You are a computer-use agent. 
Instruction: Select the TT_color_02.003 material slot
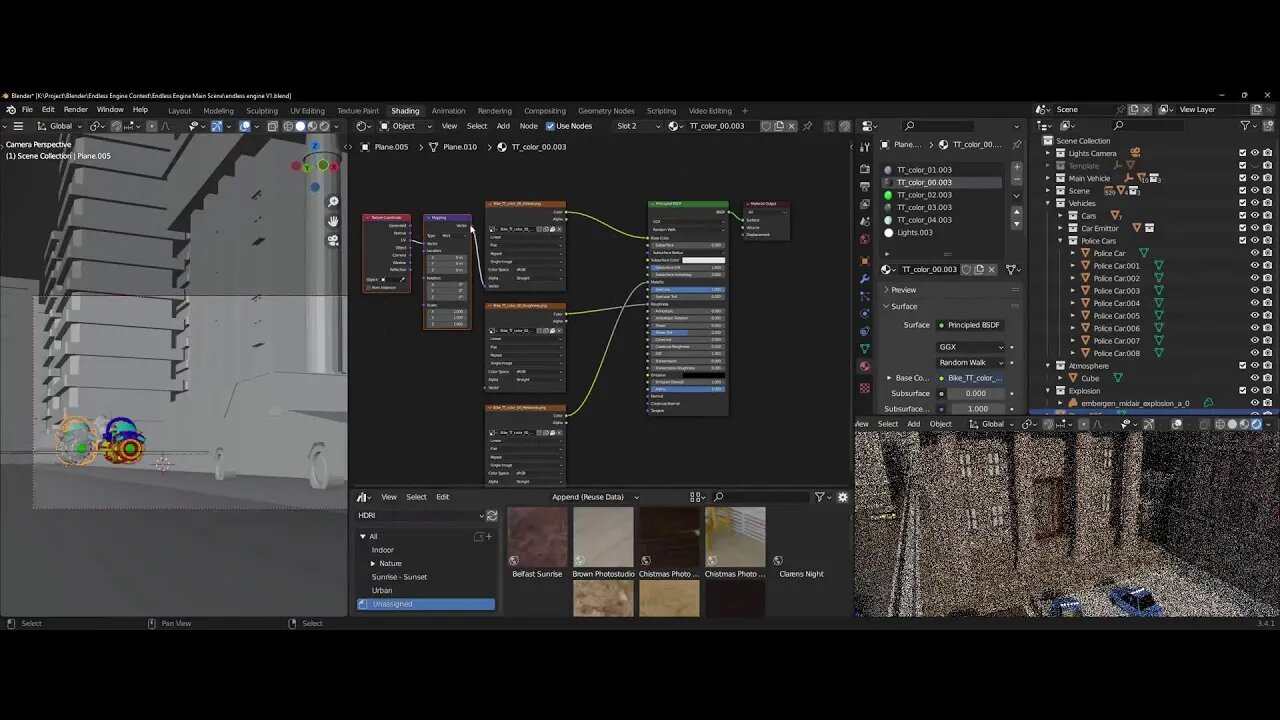pyautogui.click(x=942, y=195)
